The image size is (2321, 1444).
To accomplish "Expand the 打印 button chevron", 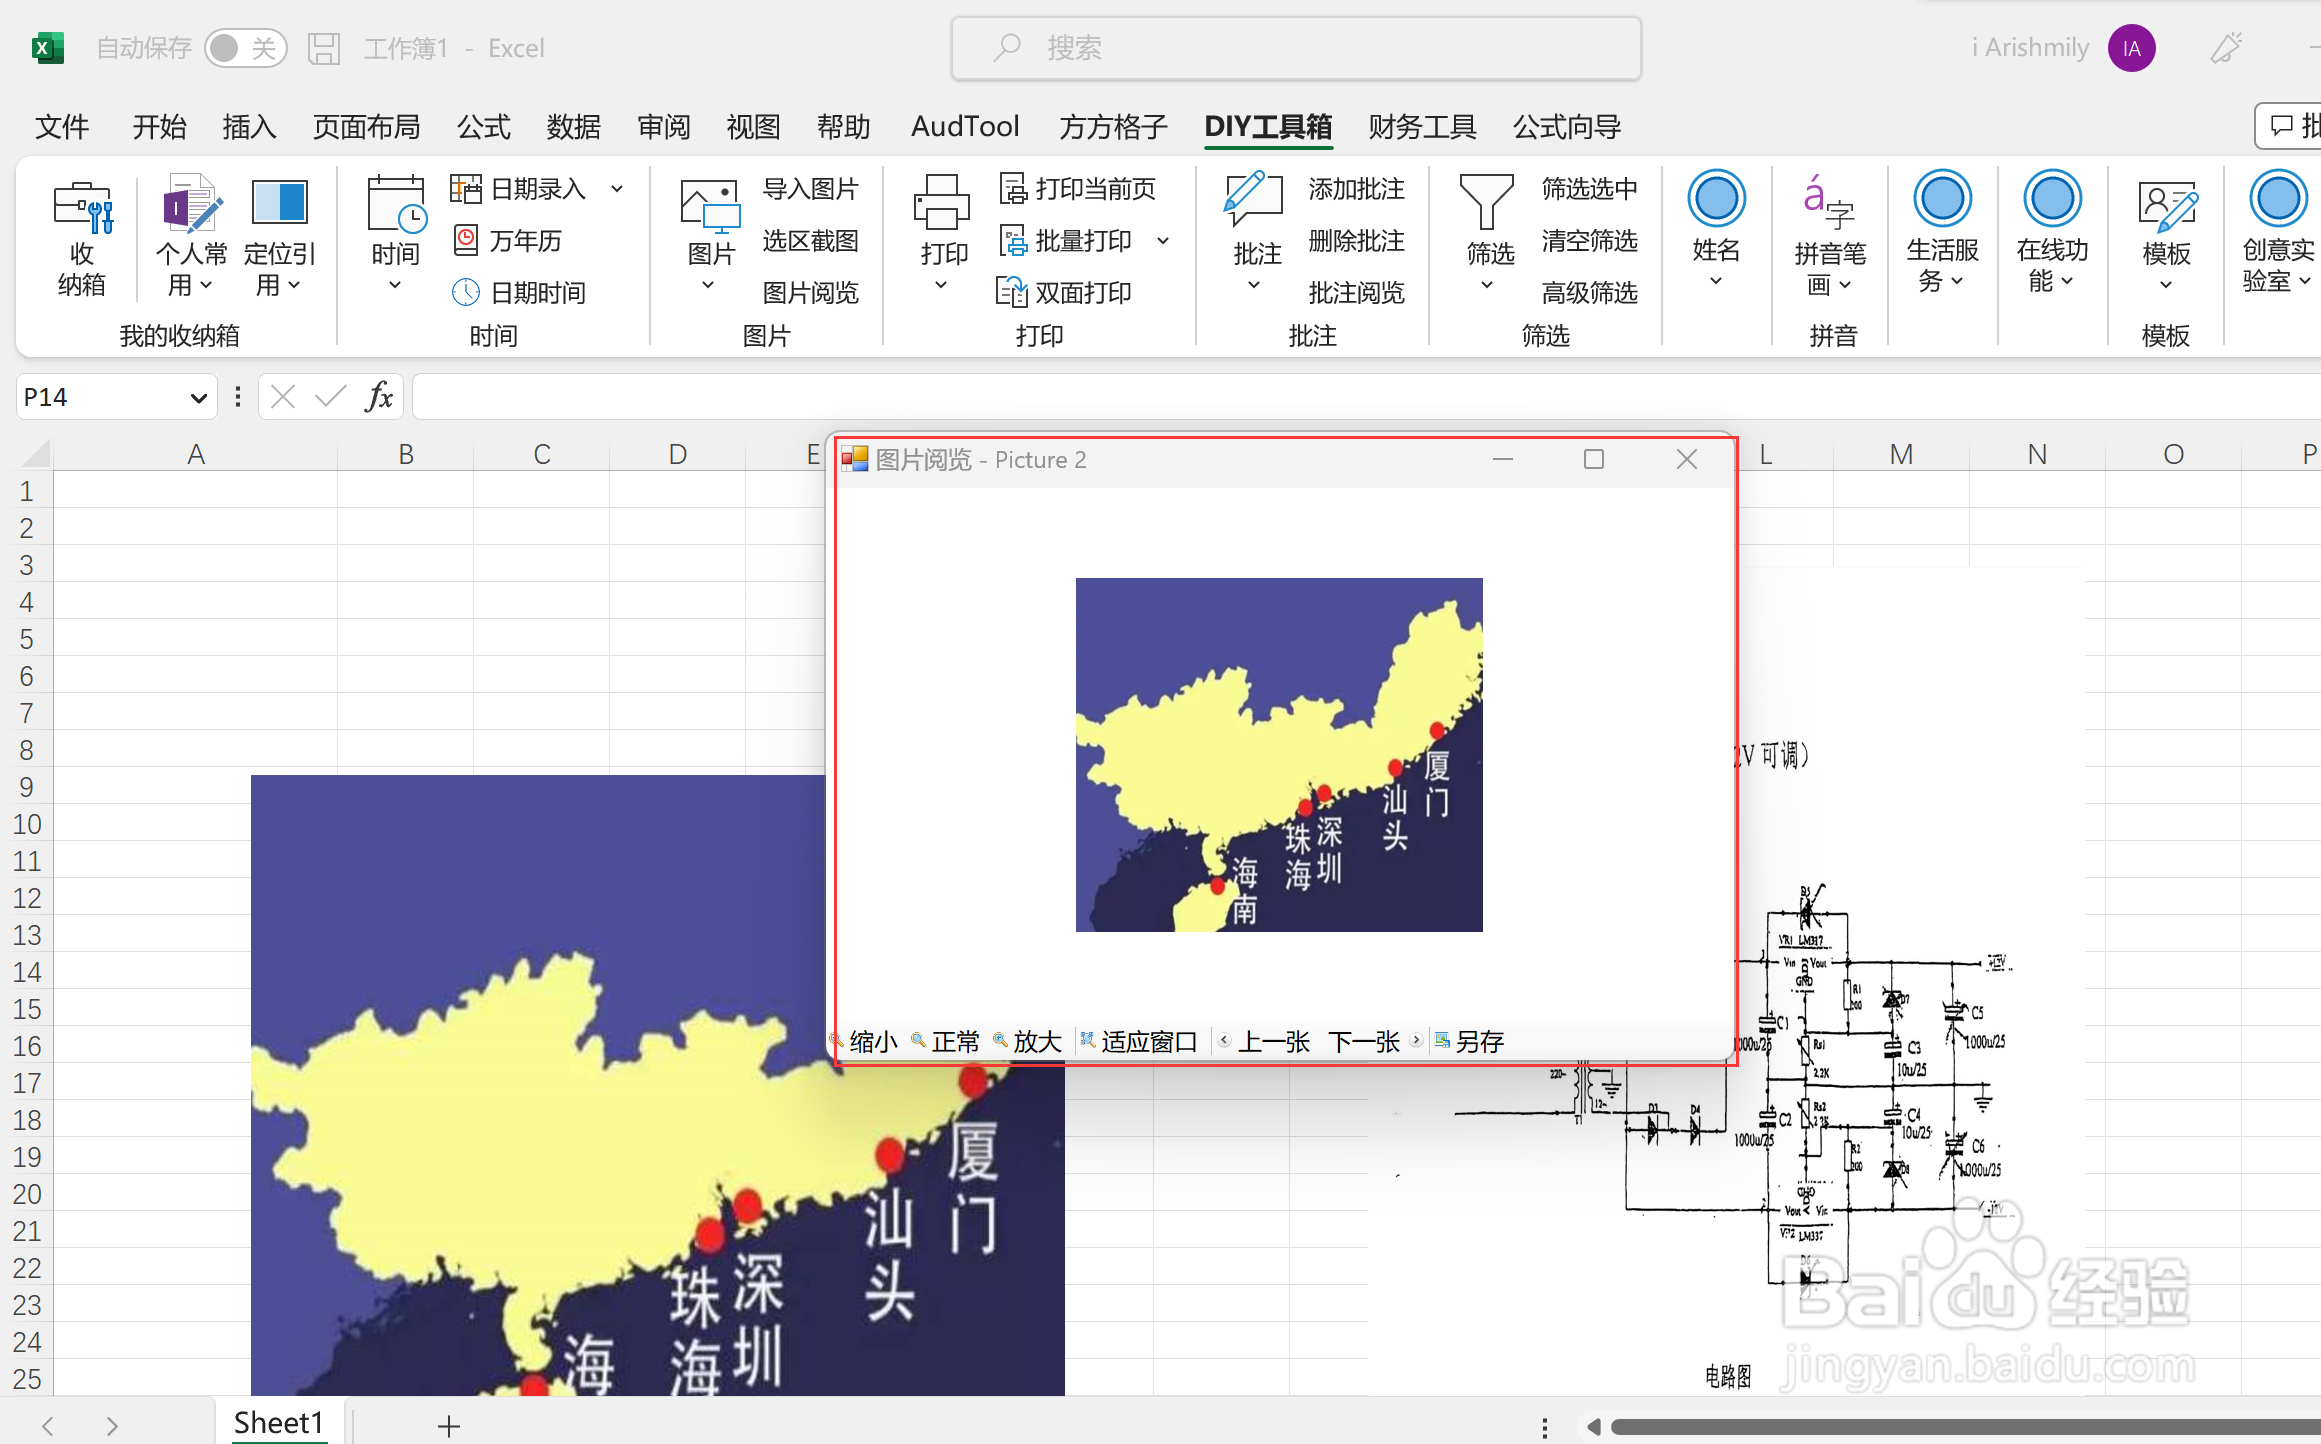I will click(941, 285).
